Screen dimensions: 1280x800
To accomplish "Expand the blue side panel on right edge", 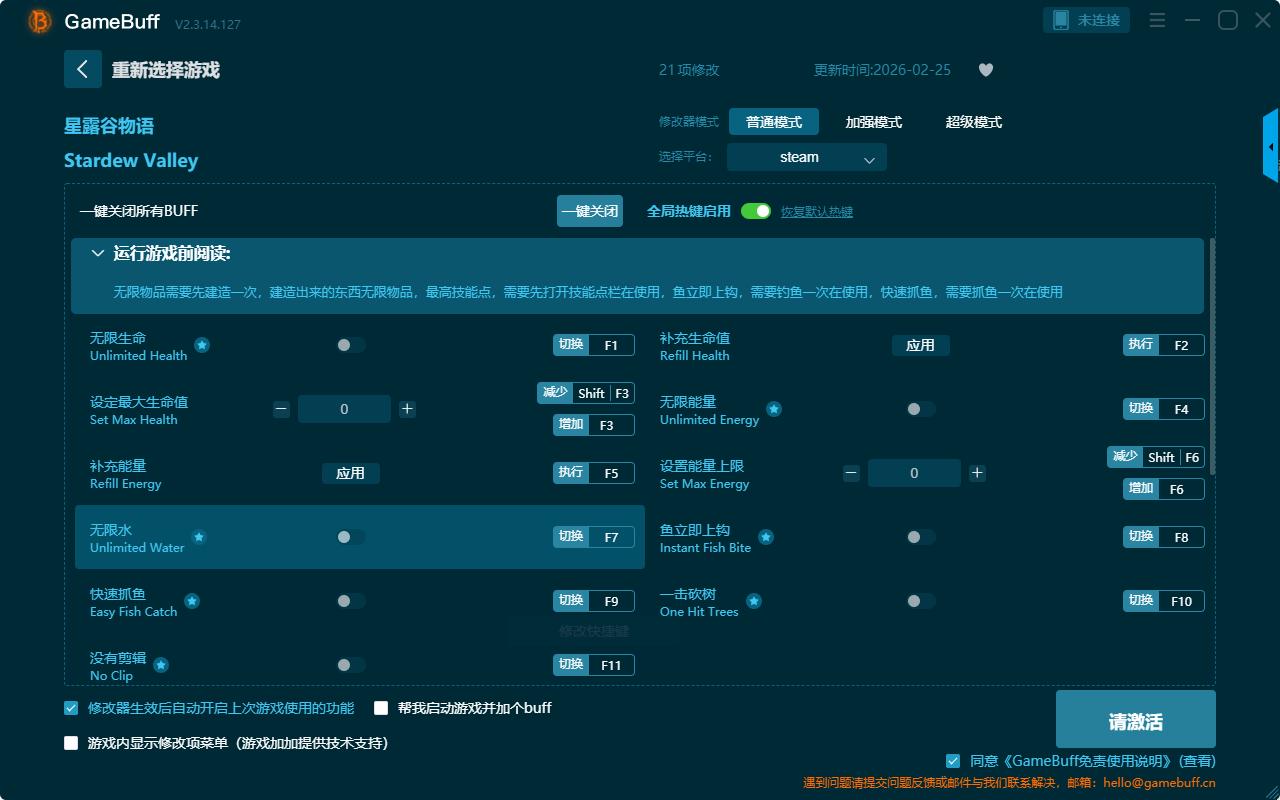I will pyautogui.click(x=1271, y=146).
